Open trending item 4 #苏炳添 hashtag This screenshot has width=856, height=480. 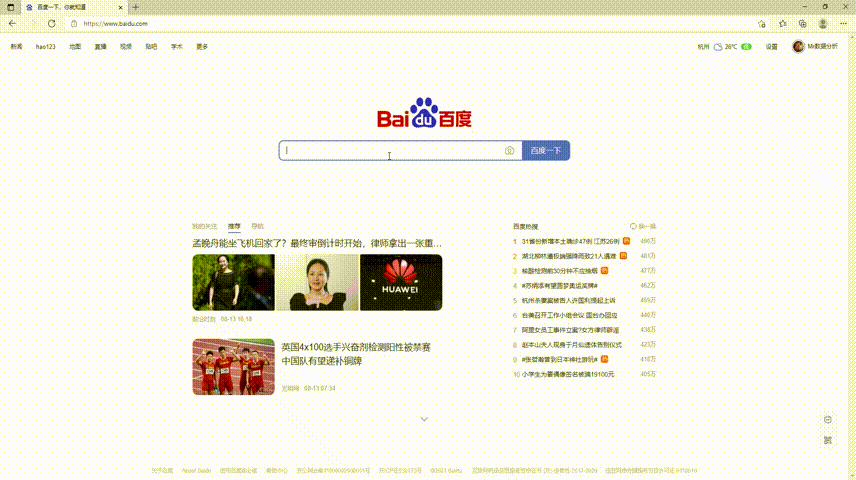coord(560,285)
